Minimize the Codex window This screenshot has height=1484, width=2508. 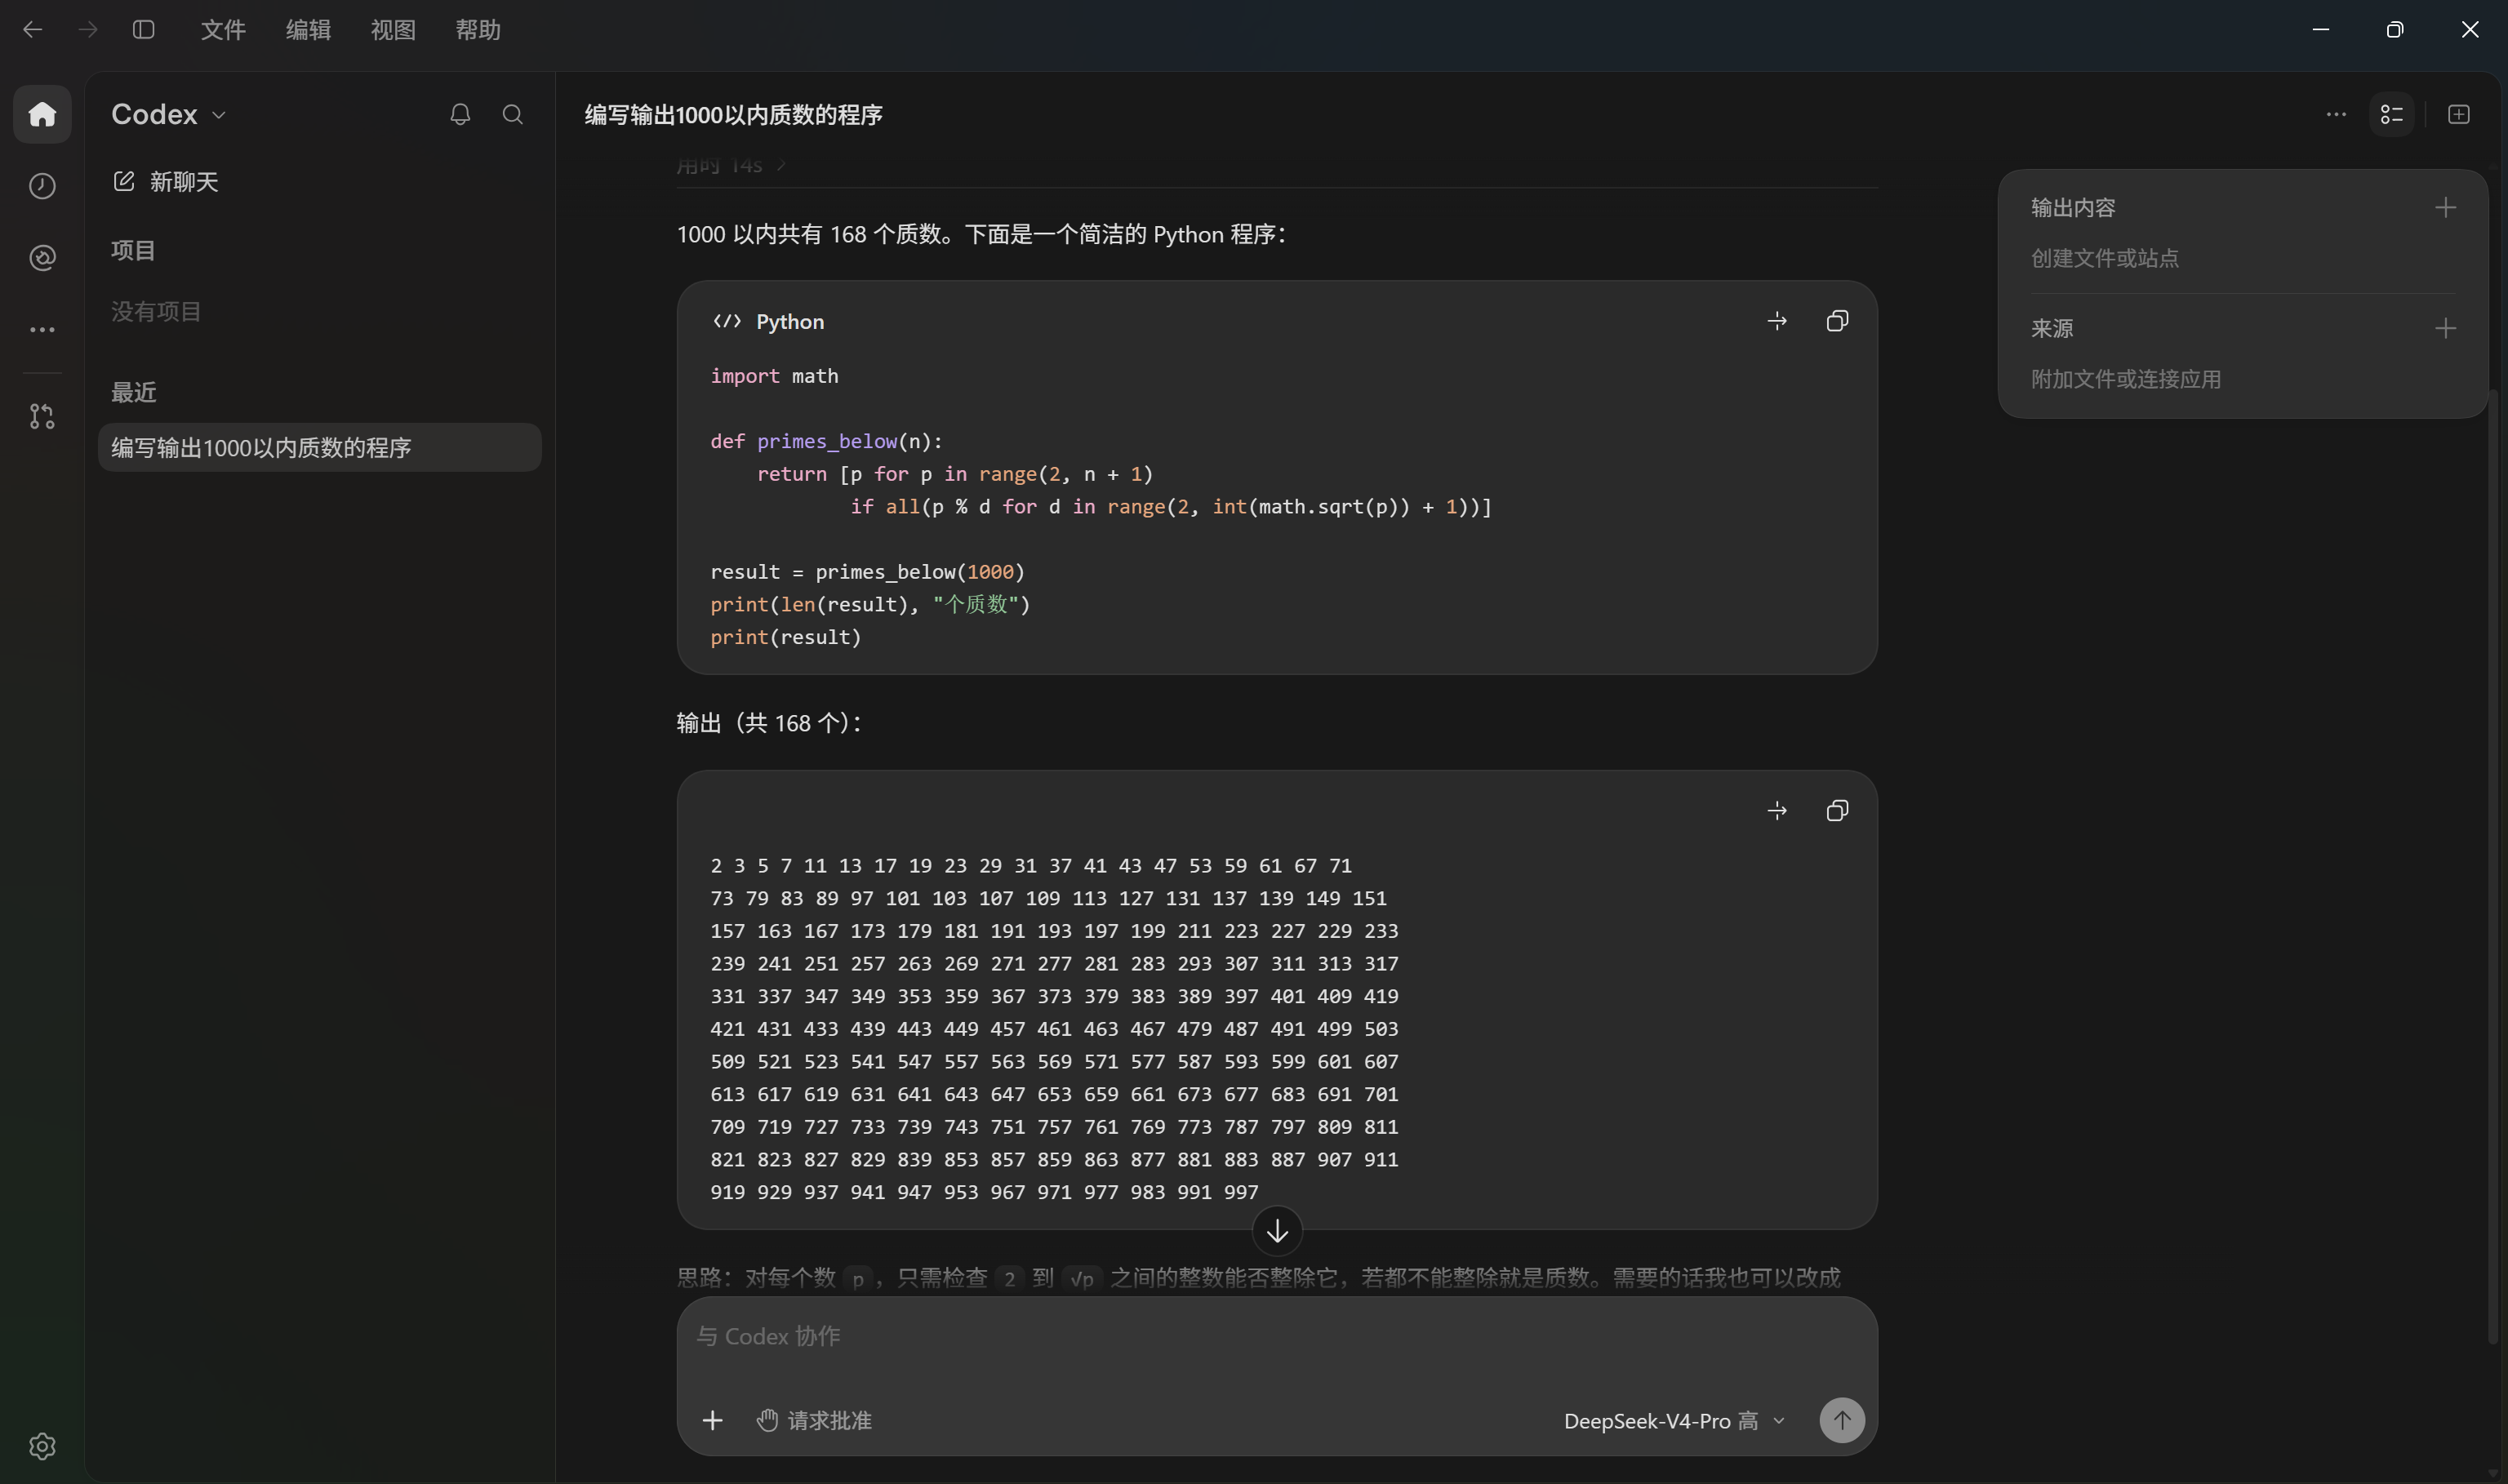click(x=2321, y=29)
